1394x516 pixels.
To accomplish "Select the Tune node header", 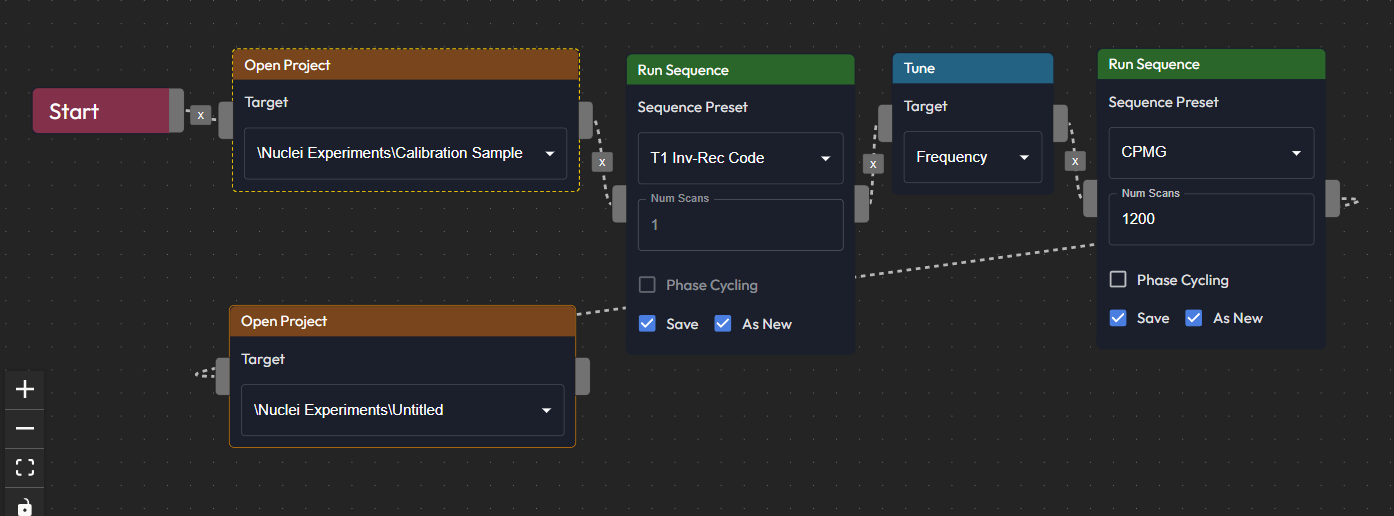I will click(973, 68).
